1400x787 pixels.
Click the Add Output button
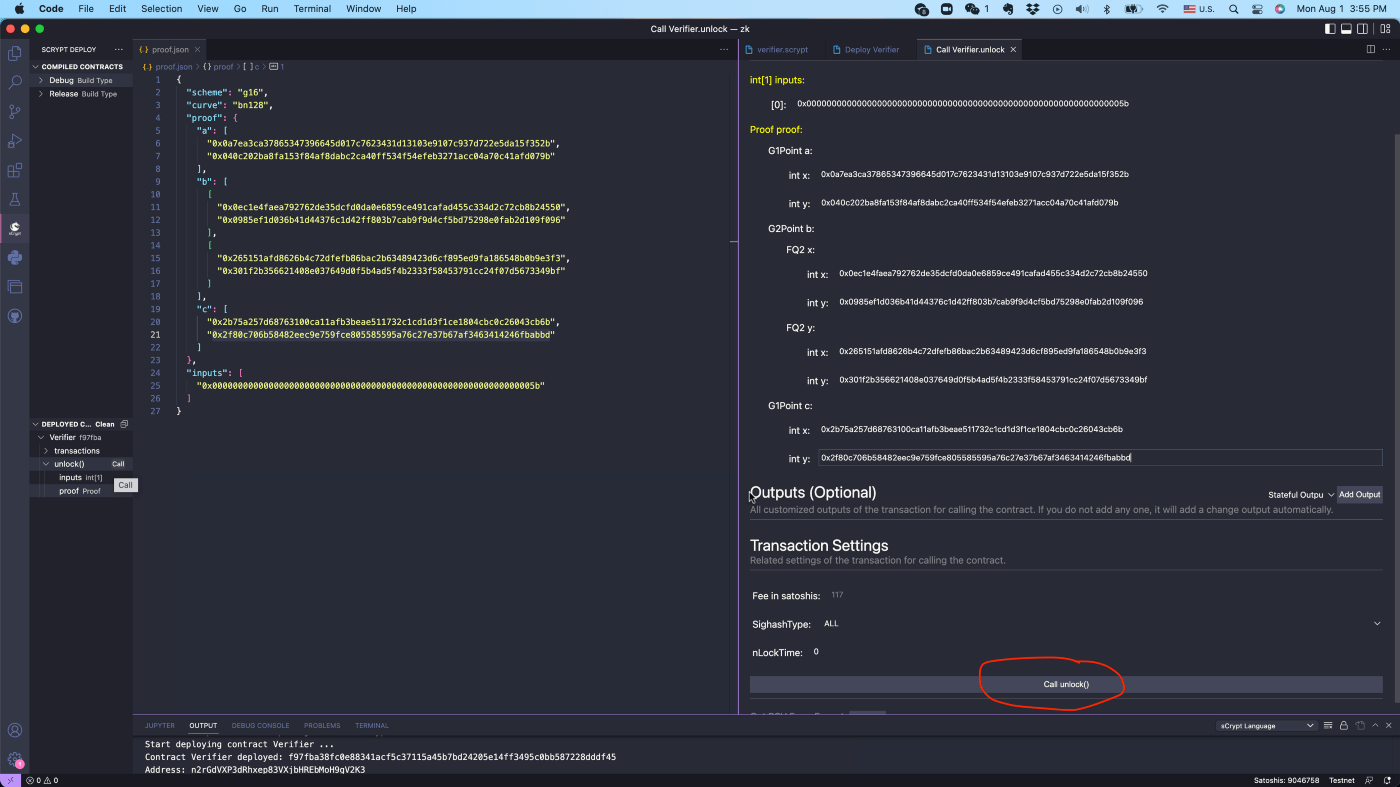pyautogui.click(x=1360, y=495)
